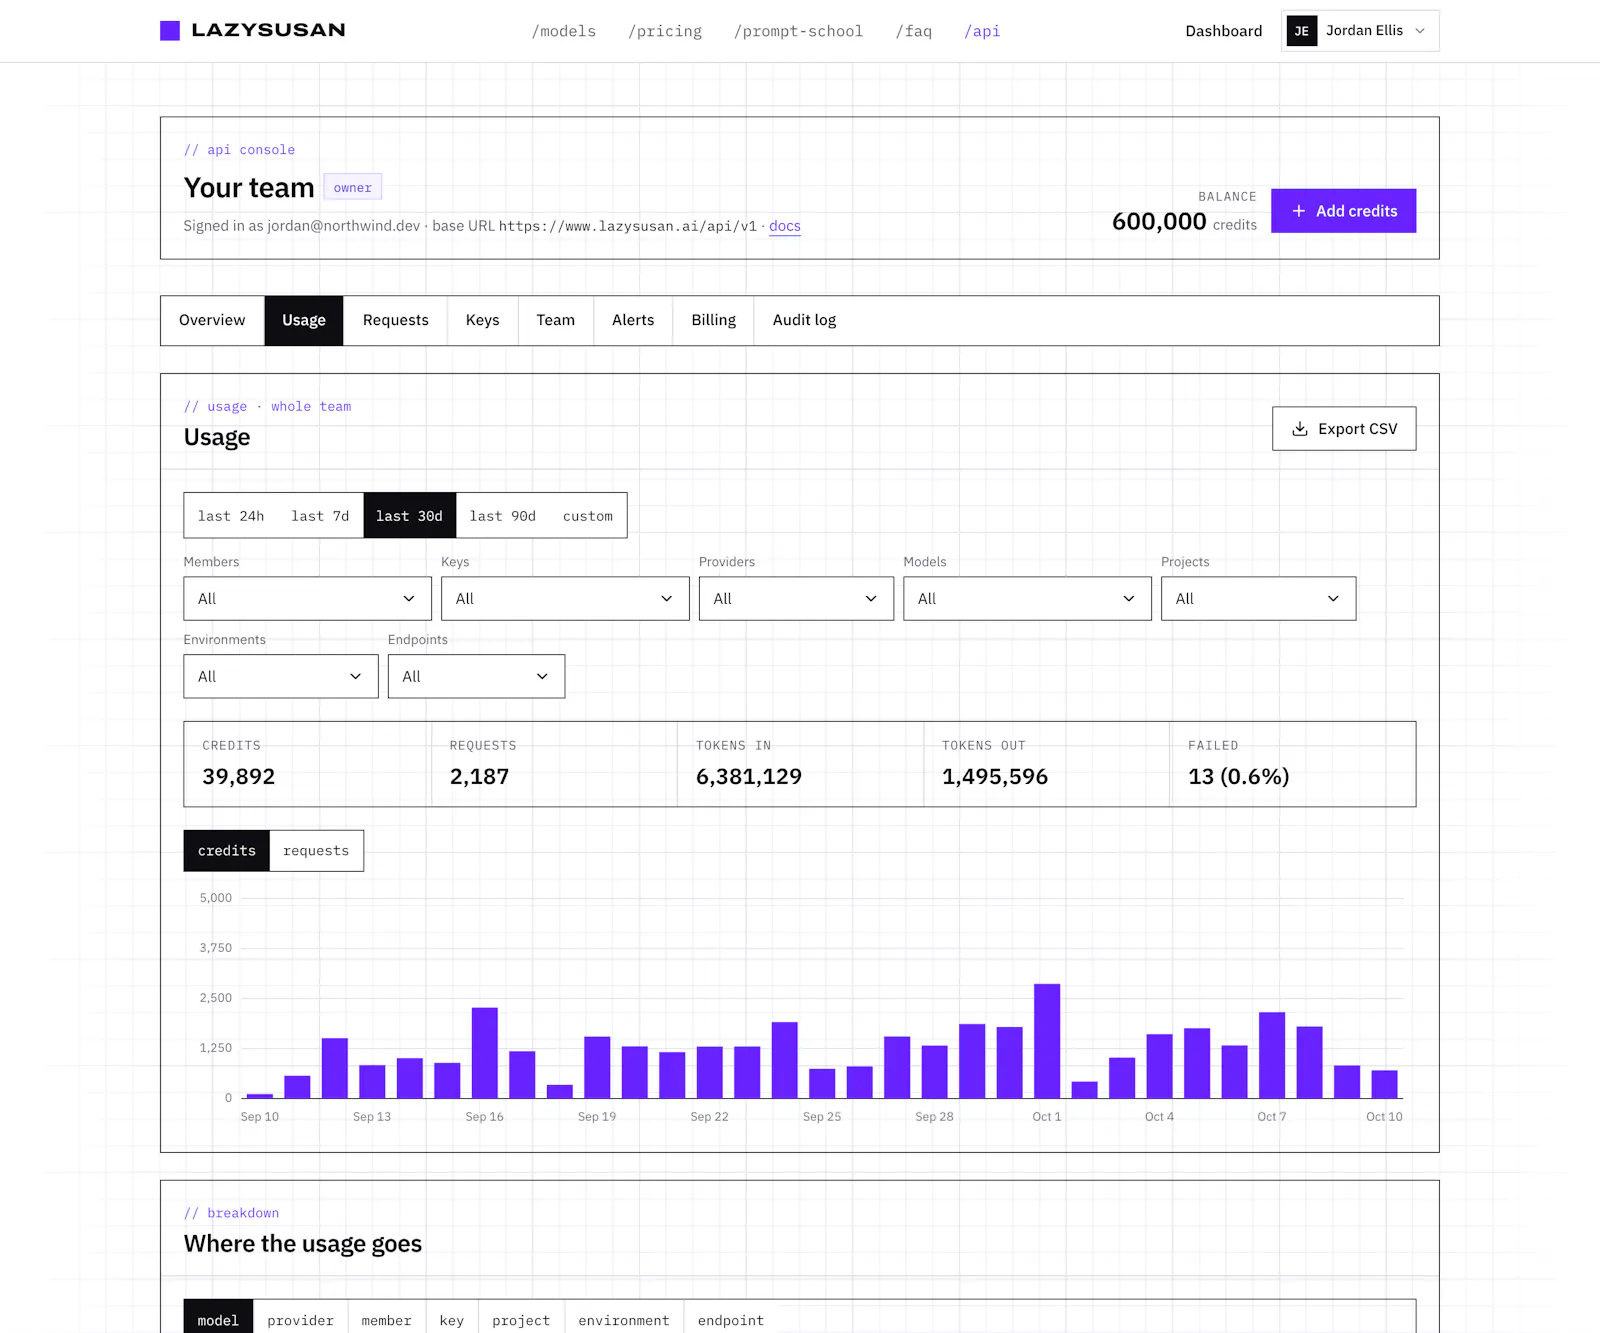Viewport: 1600px width, 1333px height.
Task: Go to /pricing in top navigation
Action: pyautogui.click(x=665, y=31)
